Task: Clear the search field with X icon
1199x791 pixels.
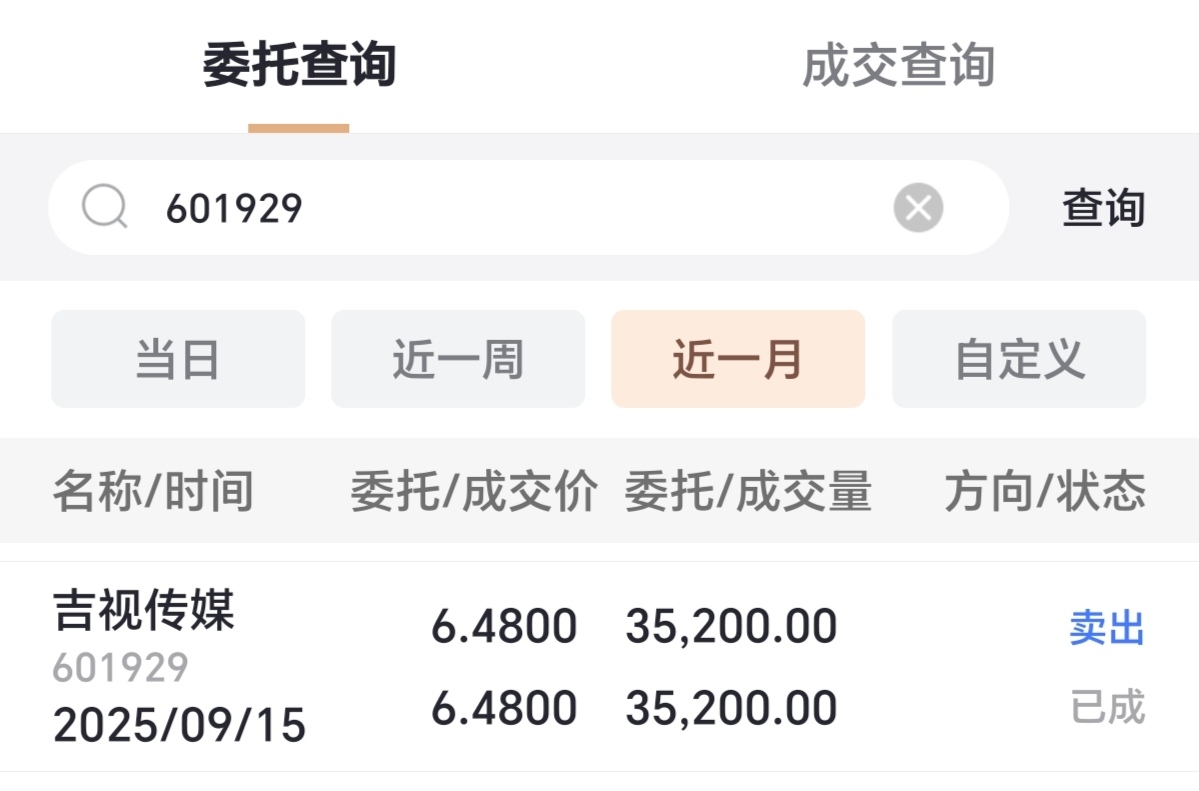Action: pyautogui.click(x=918, y=208)
